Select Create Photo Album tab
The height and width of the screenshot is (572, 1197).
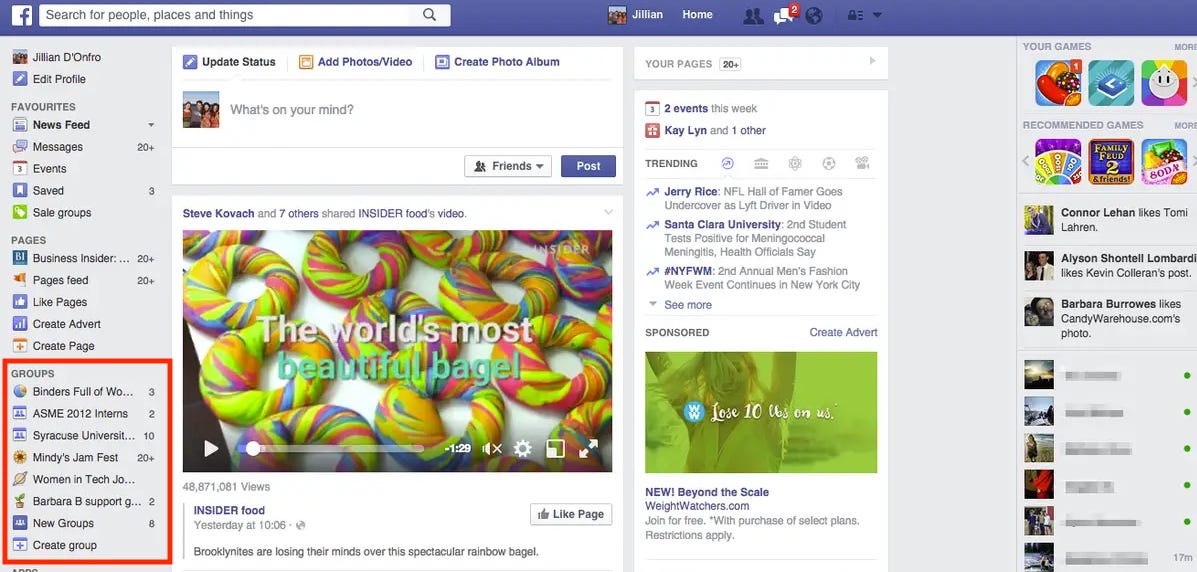point(498,62)
